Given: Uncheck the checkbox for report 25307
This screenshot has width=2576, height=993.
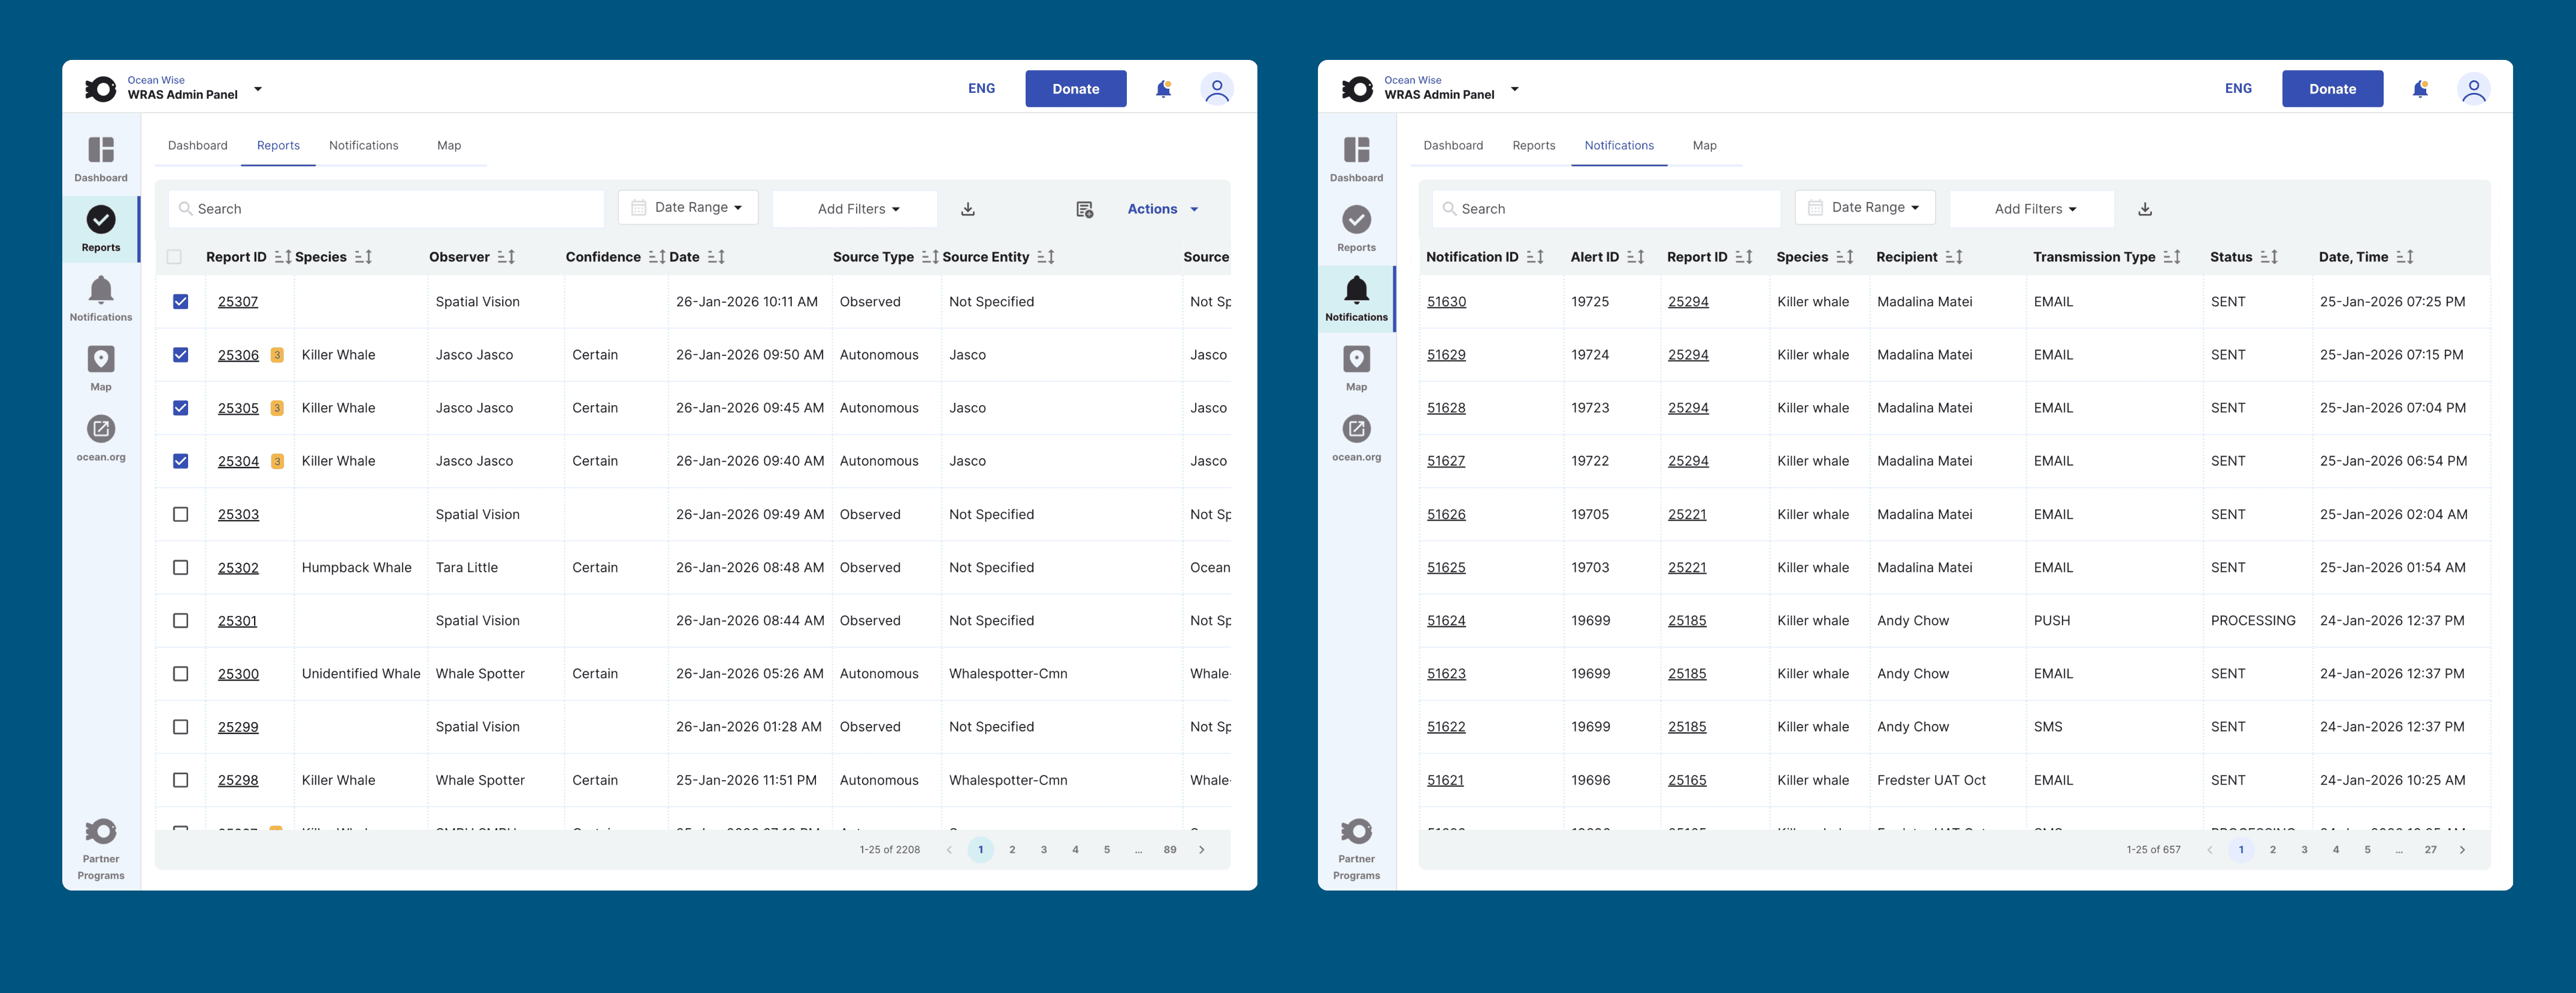Looking at the screenshot, I should click(180, 301).
